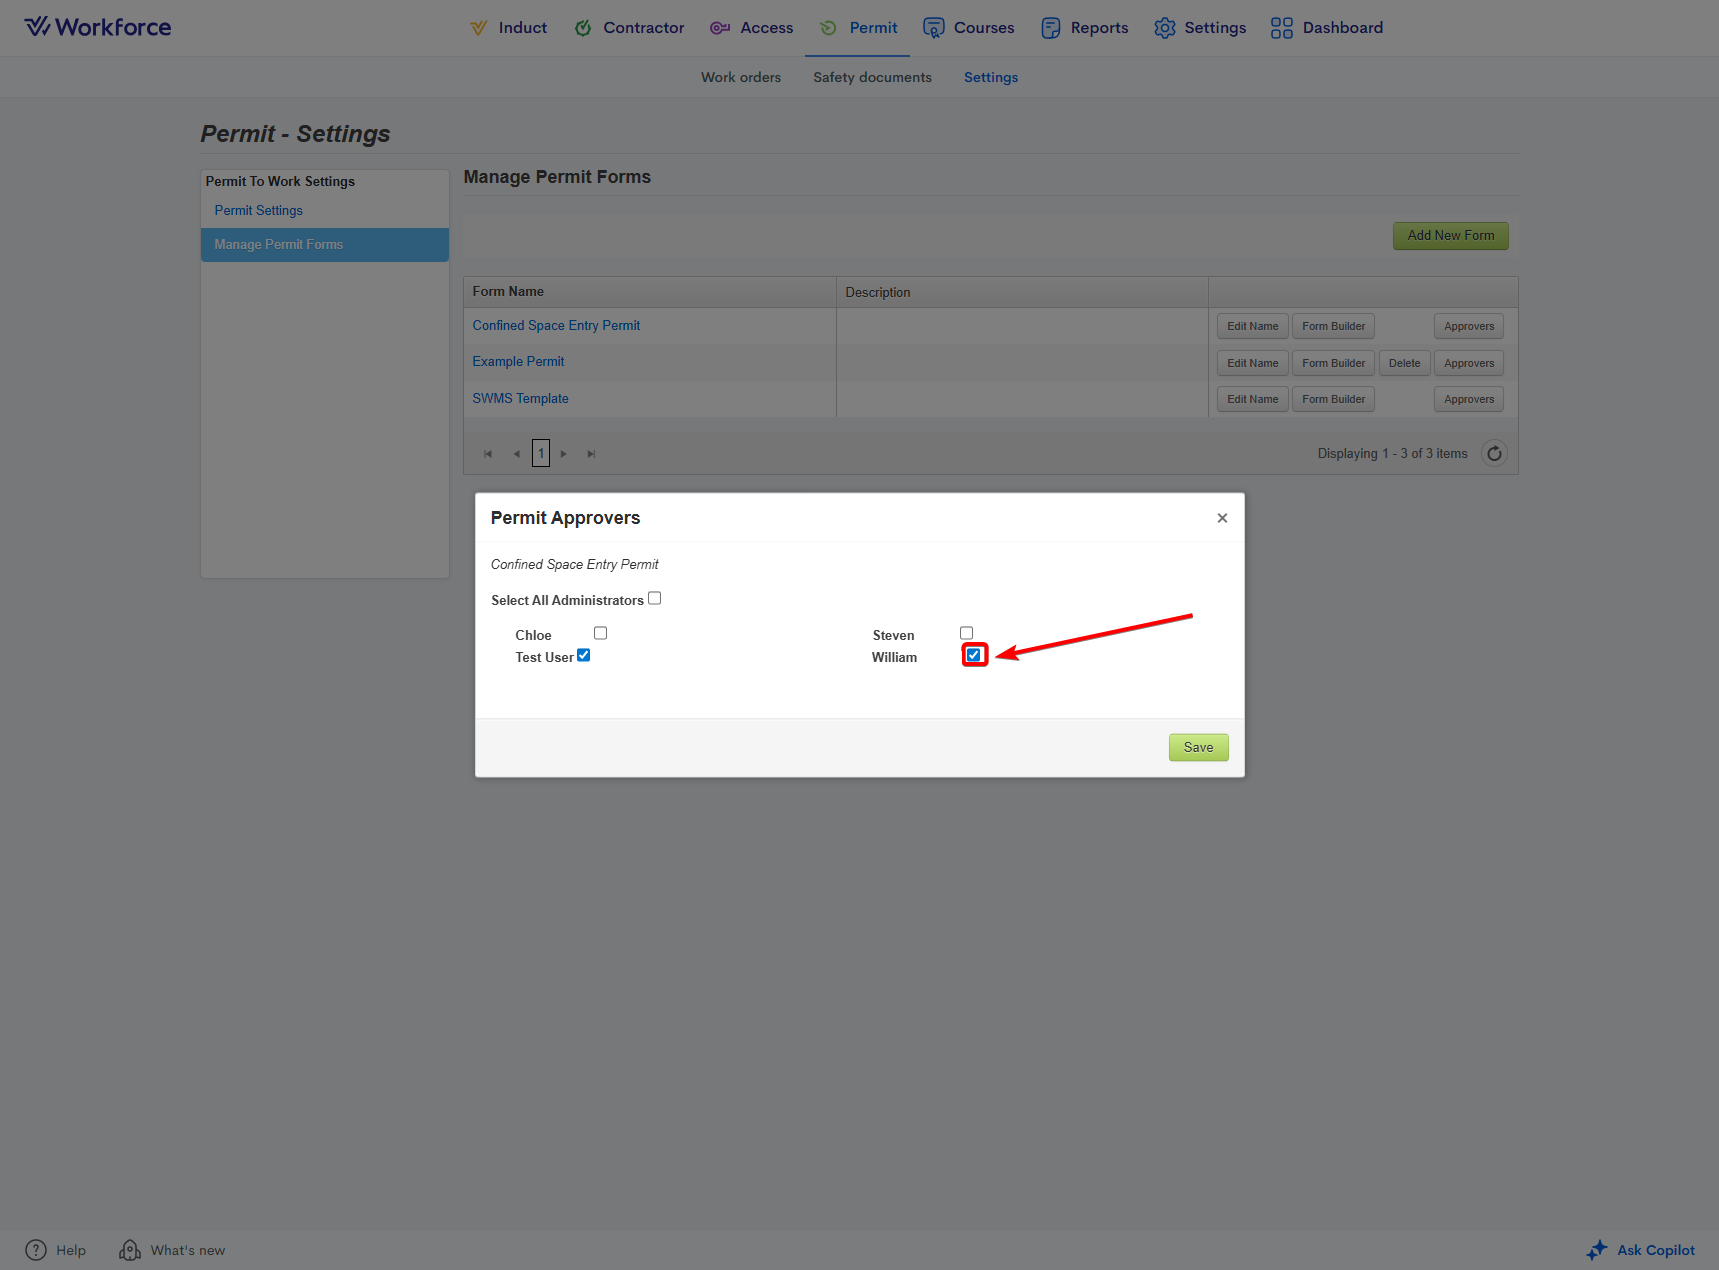Enable the Steven approver checkbox
Image resolution: width=1719 pixels, height=1270 pixels.
point(967,633)
